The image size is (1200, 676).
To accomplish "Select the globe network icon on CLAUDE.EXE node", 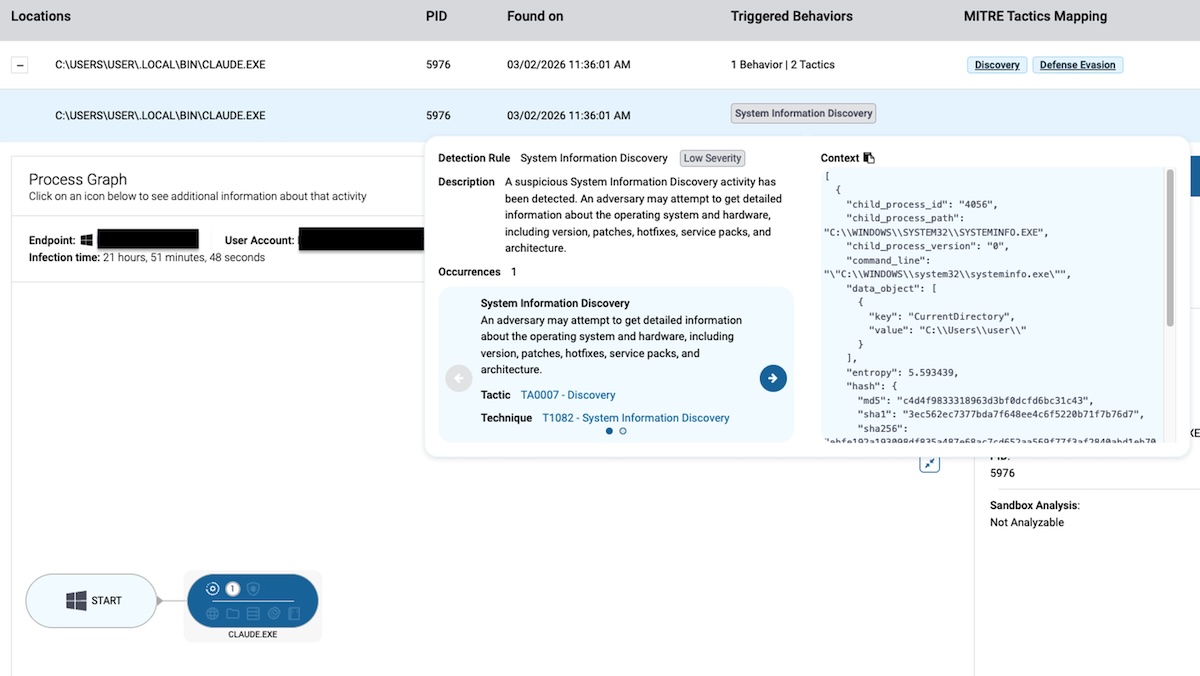I will (x=214, y=613).
